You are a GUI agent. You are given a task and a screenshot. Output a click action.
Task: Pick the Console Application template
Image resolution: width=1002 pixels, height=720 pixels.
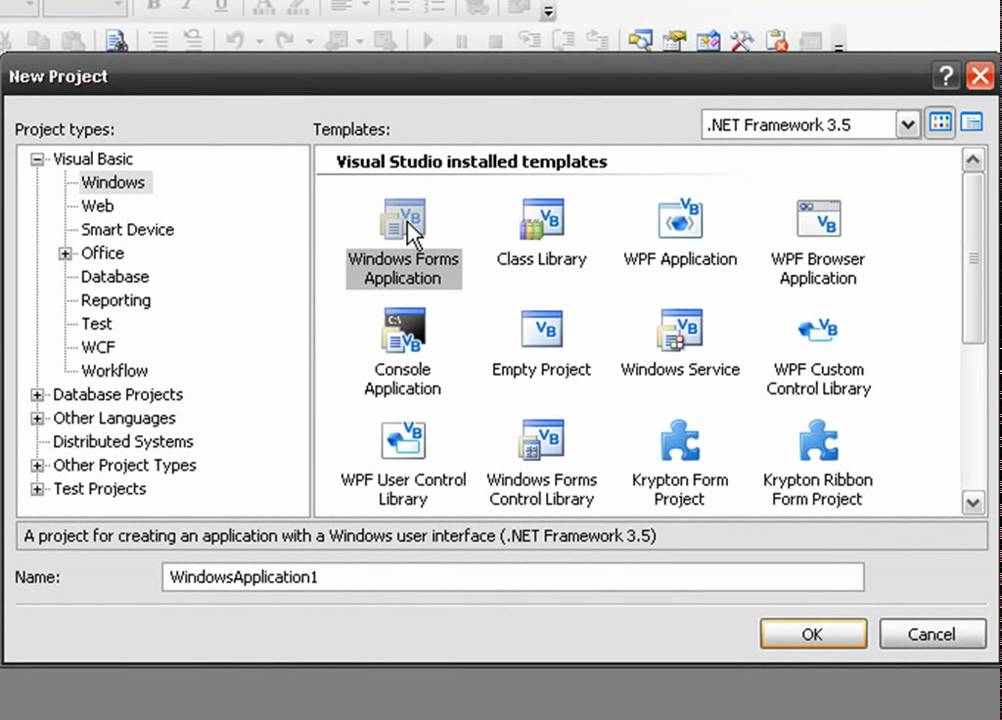point(403,353)
